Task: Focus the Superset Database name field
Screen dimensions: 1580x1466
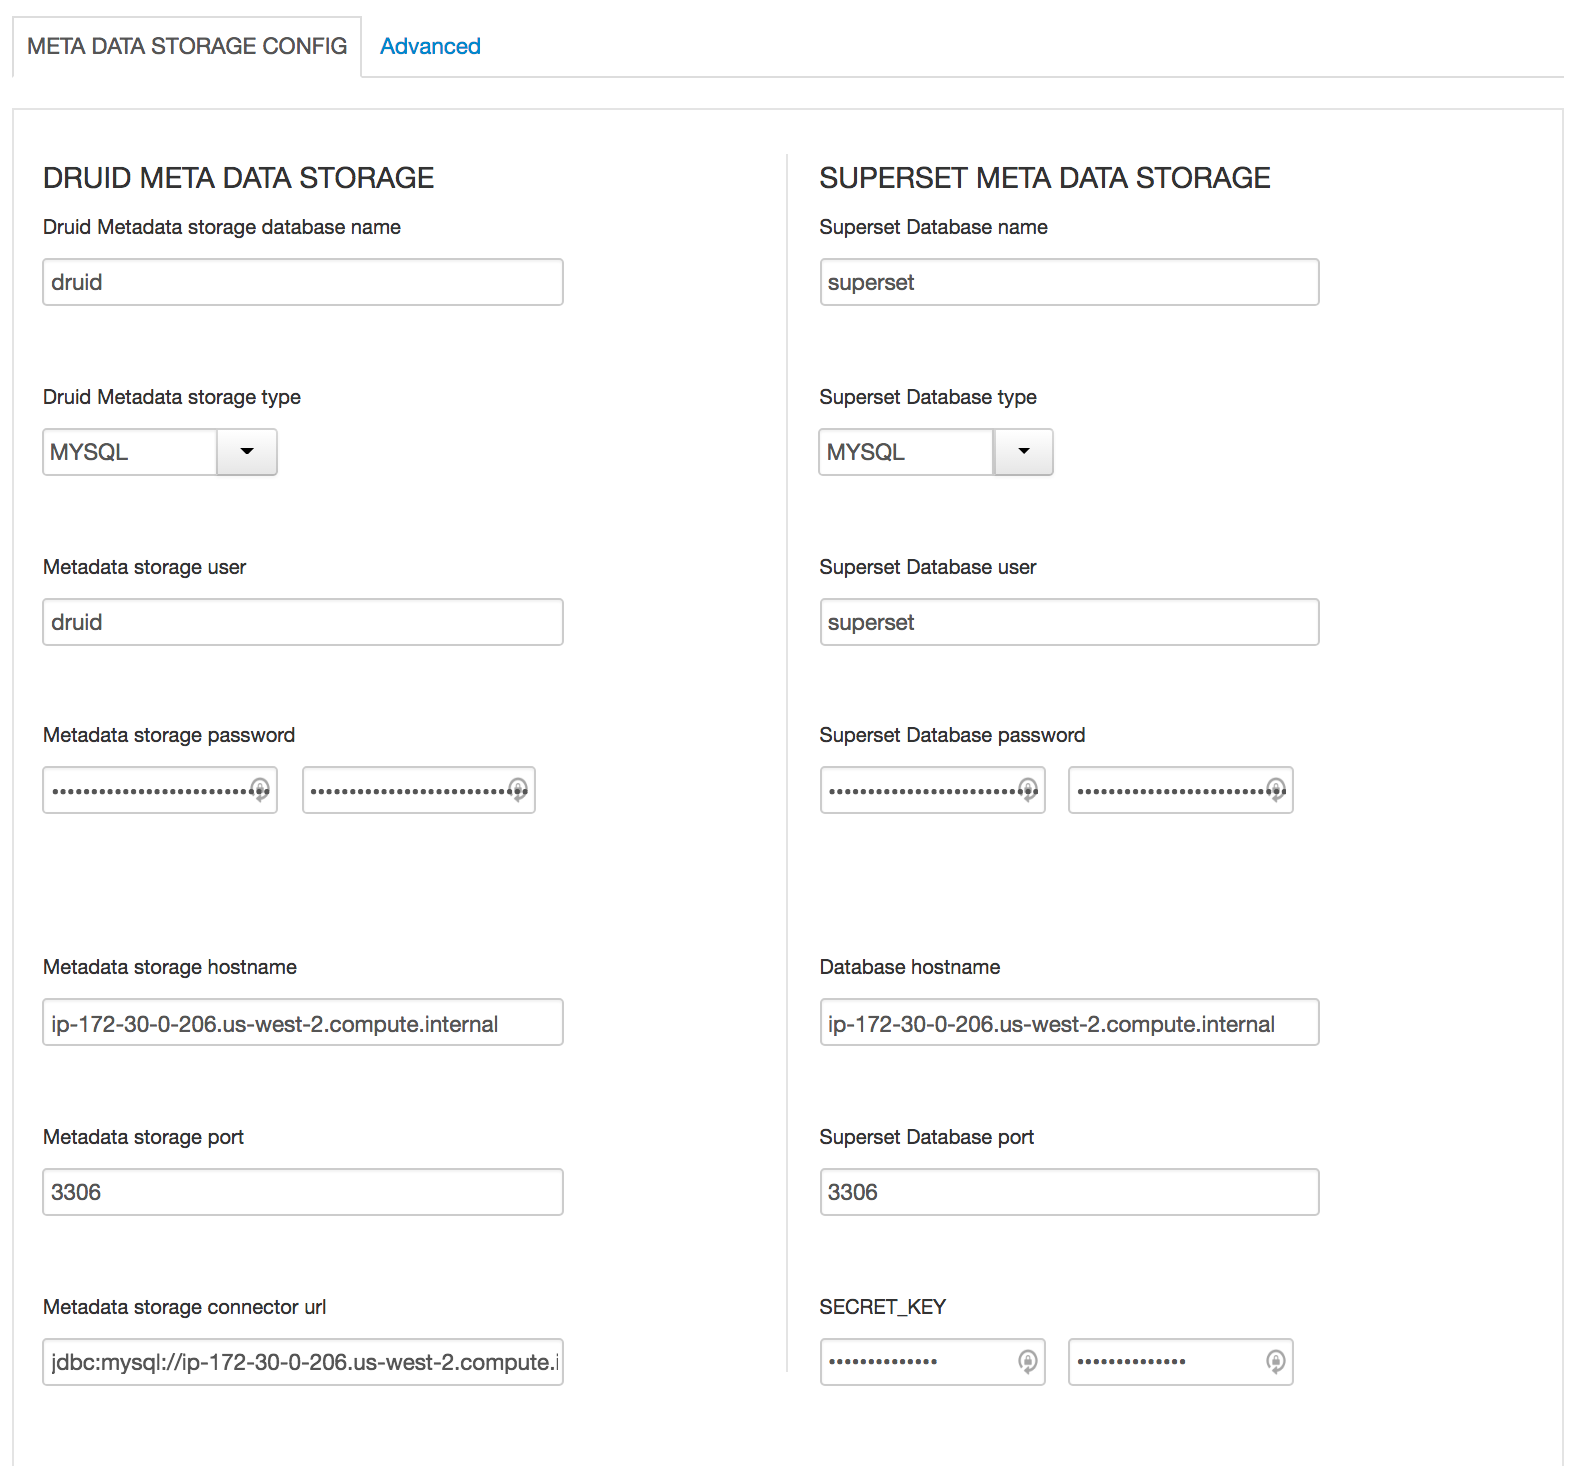Action: (x=1069, y=282)
